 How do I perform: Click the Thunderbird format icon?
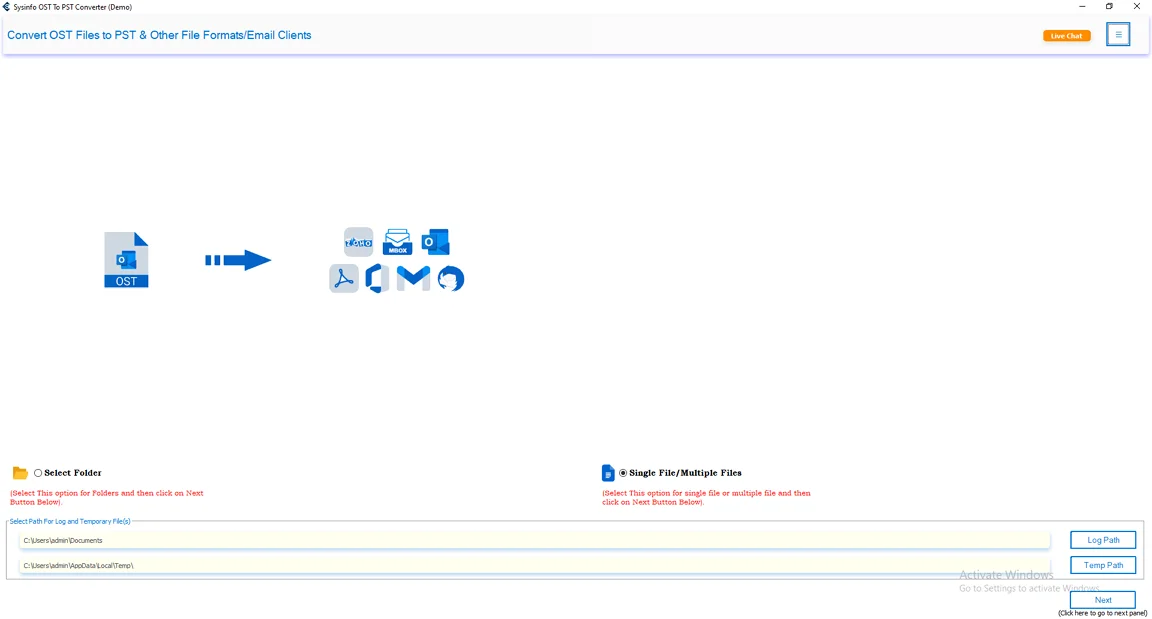click(451, 279)
